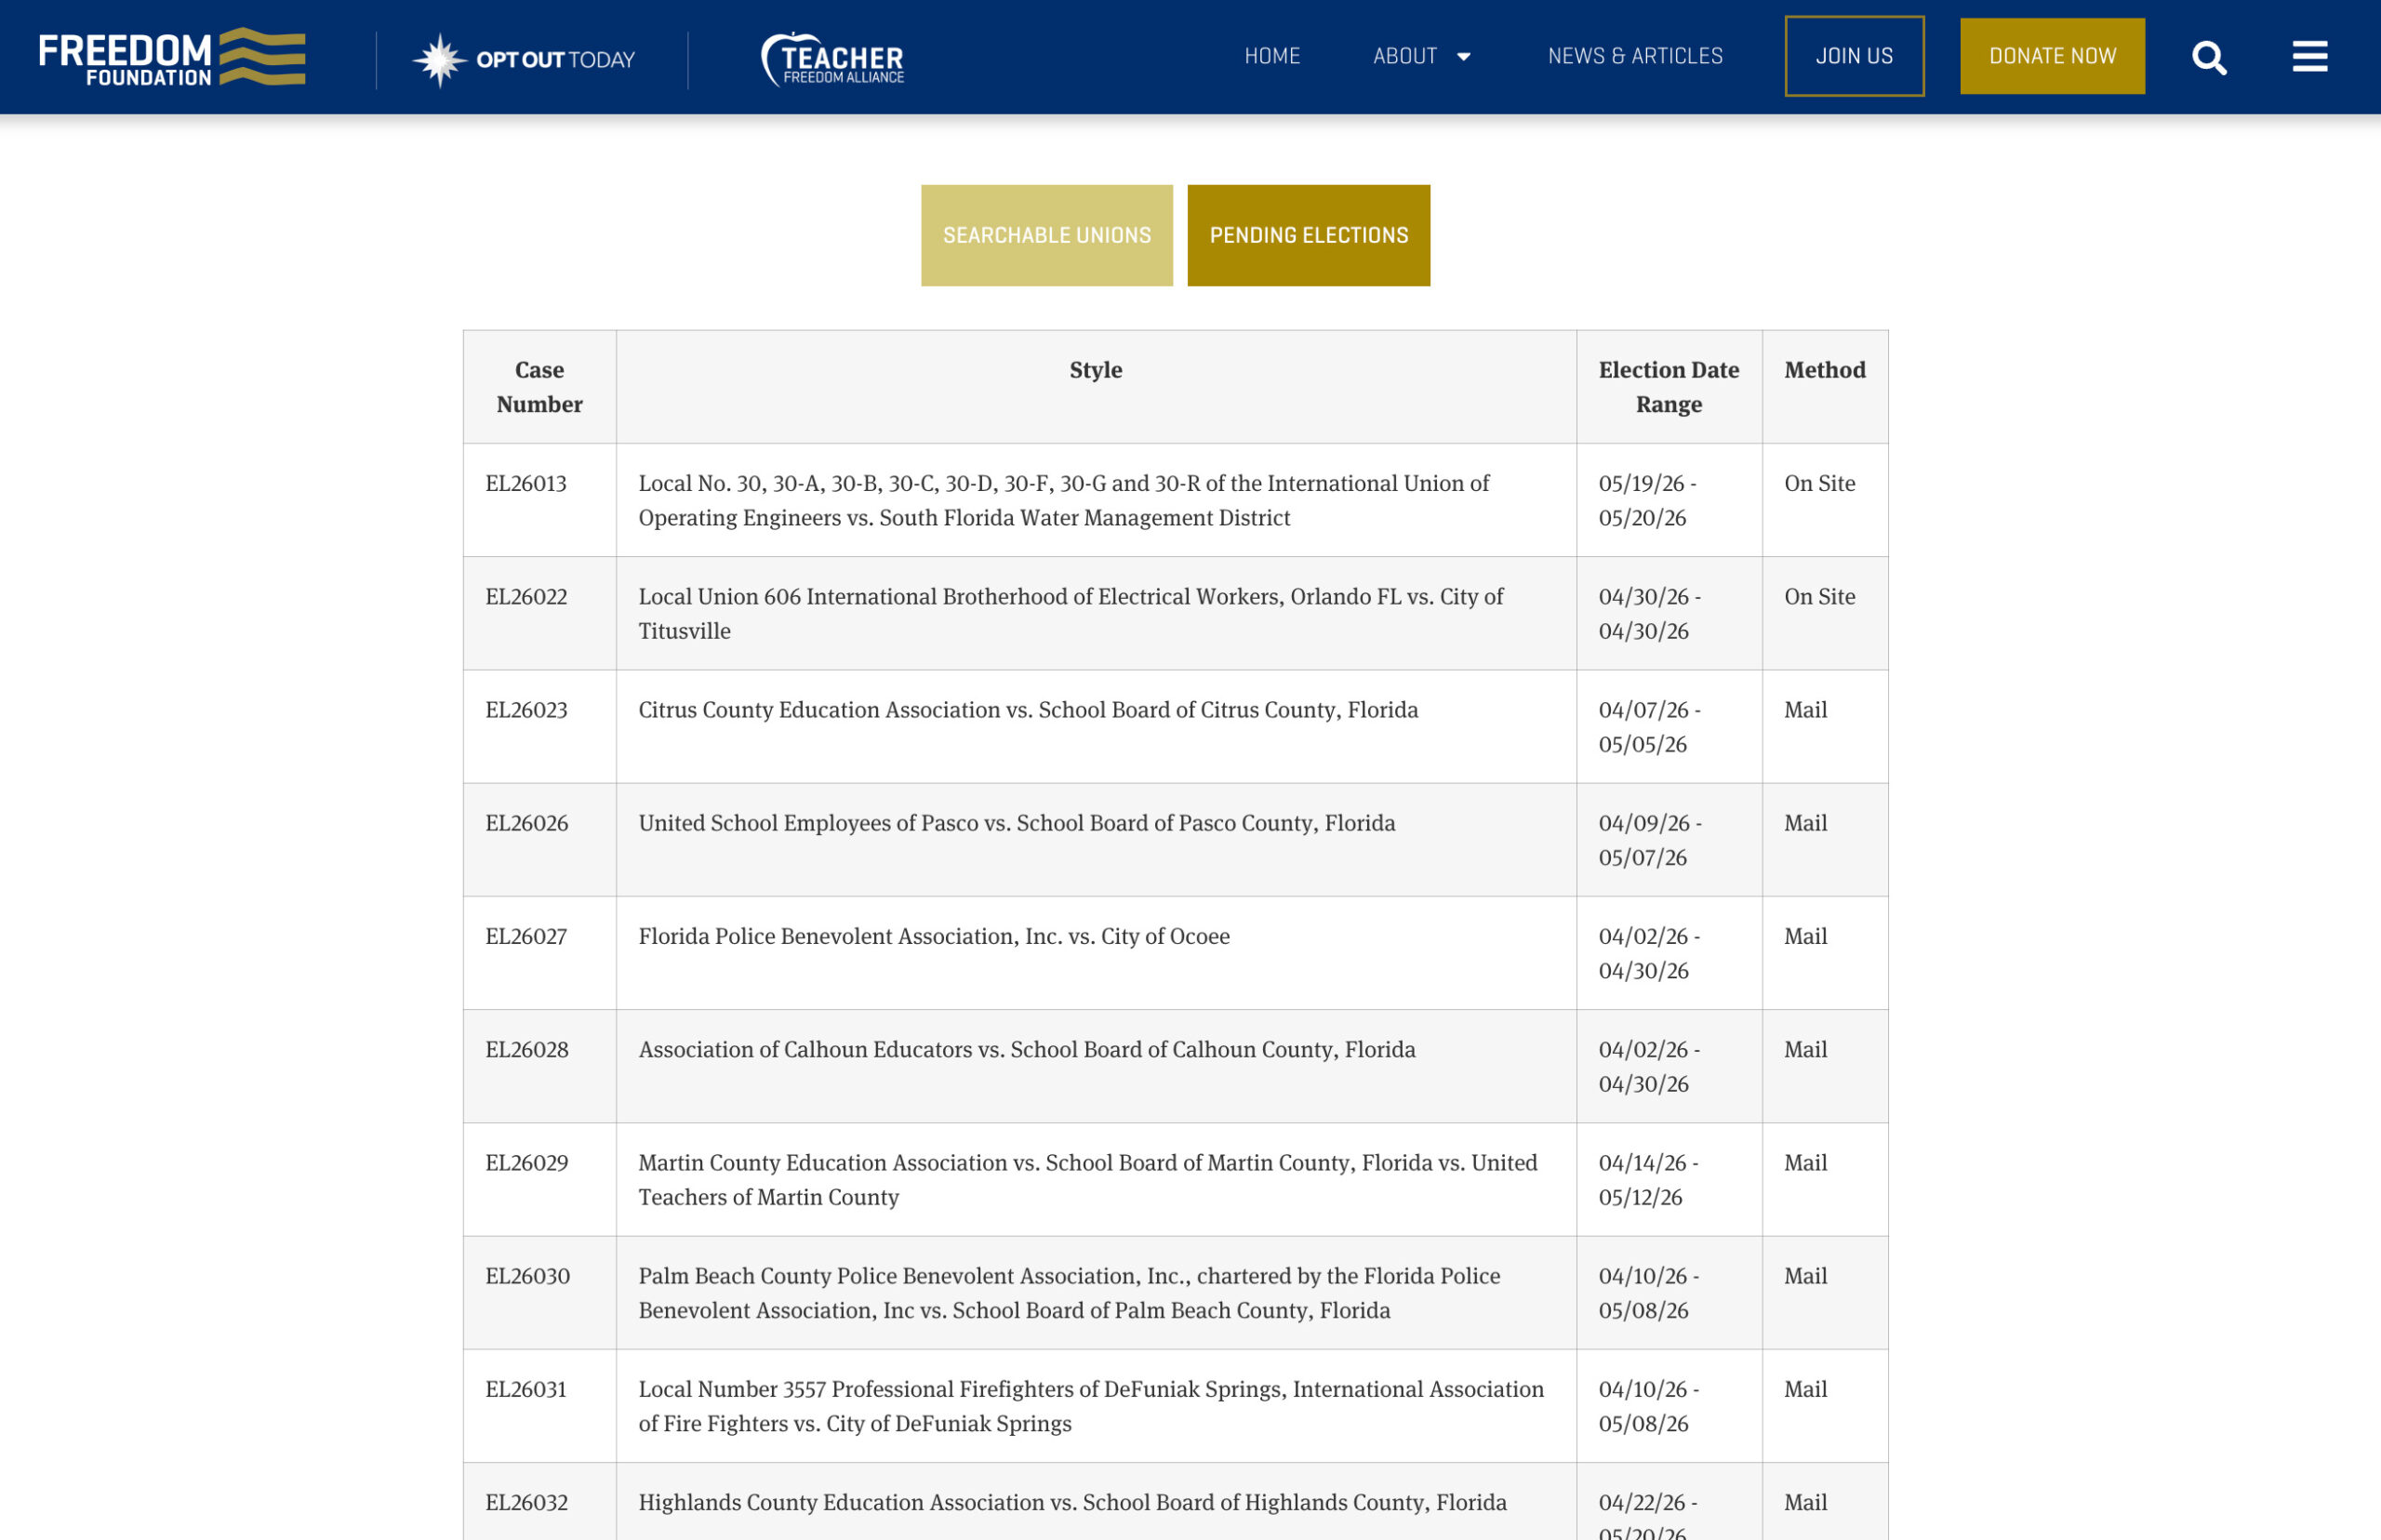Screen dimensions: 2381x1540
Task: Click the Election Date Range column header
Action: pos(1668,387)
